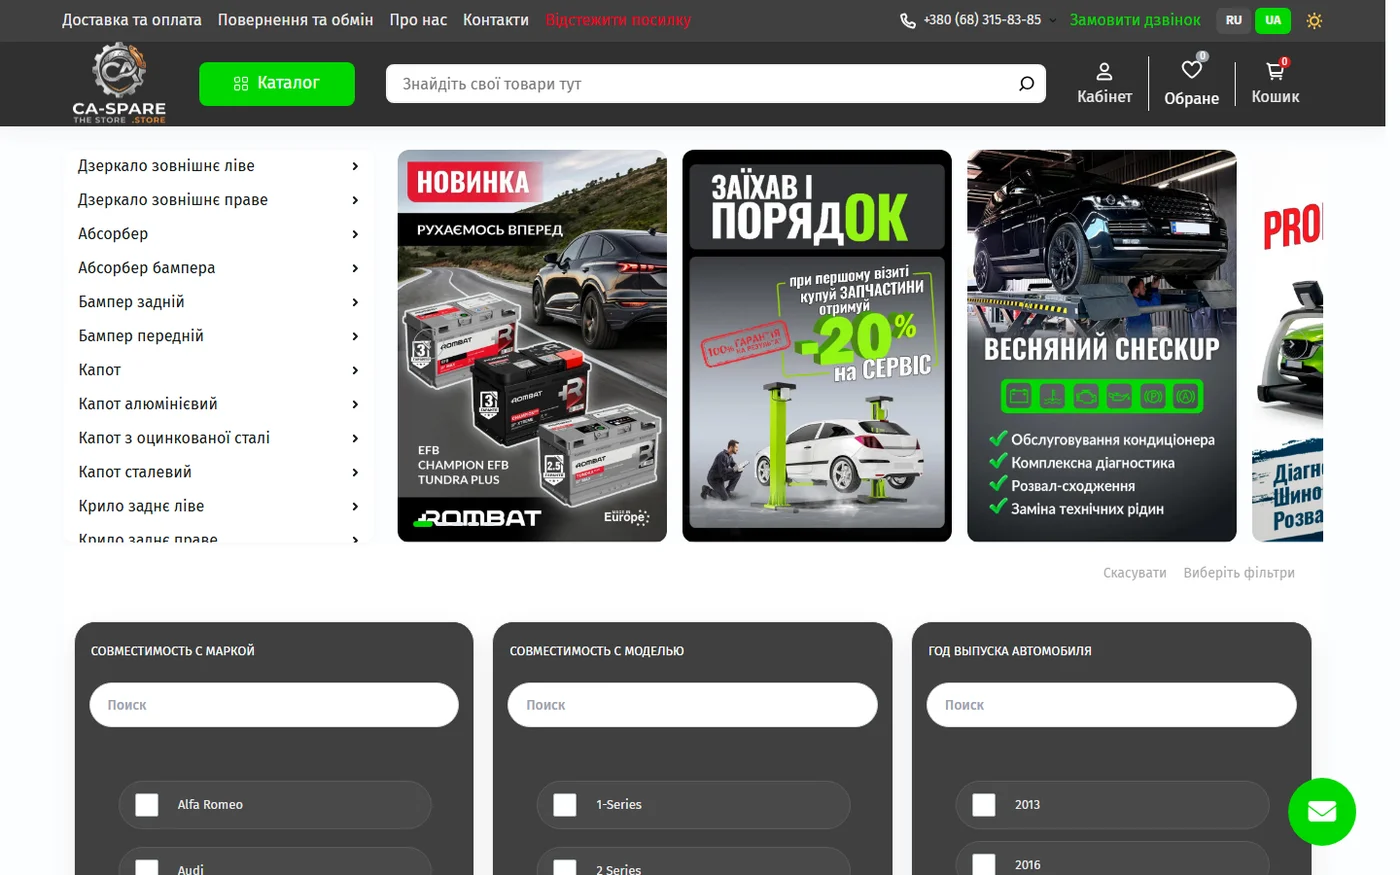Expand the Бампер передній chevron
The height and width of the screenshot is (875, 1400).
coord(355,336)
